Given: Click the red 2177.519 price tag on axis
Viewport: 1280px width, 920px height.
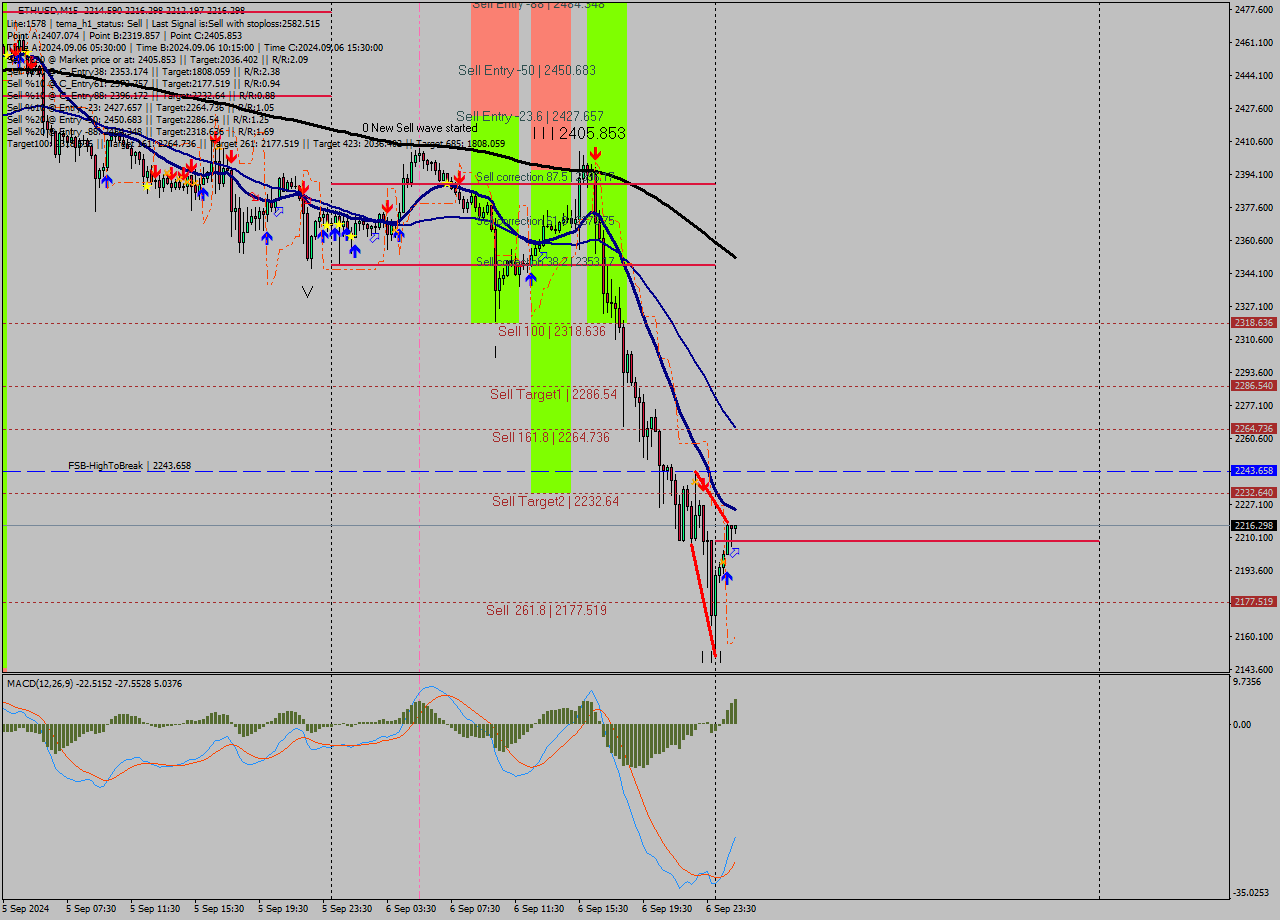Looking at the screenshot, I should [1254, 602].
